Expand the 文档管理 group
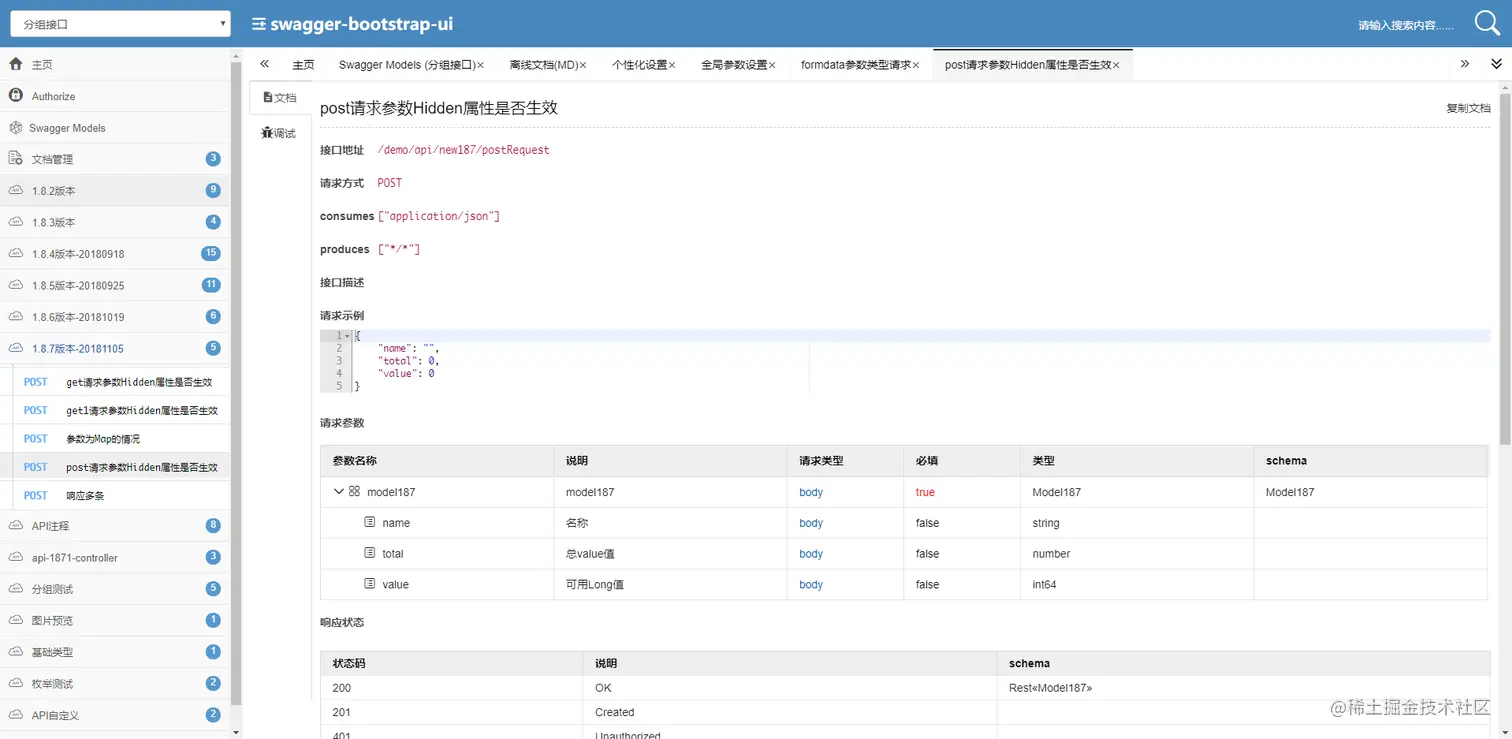This screenshot has width=1512, height=739. tap(115, 159)
